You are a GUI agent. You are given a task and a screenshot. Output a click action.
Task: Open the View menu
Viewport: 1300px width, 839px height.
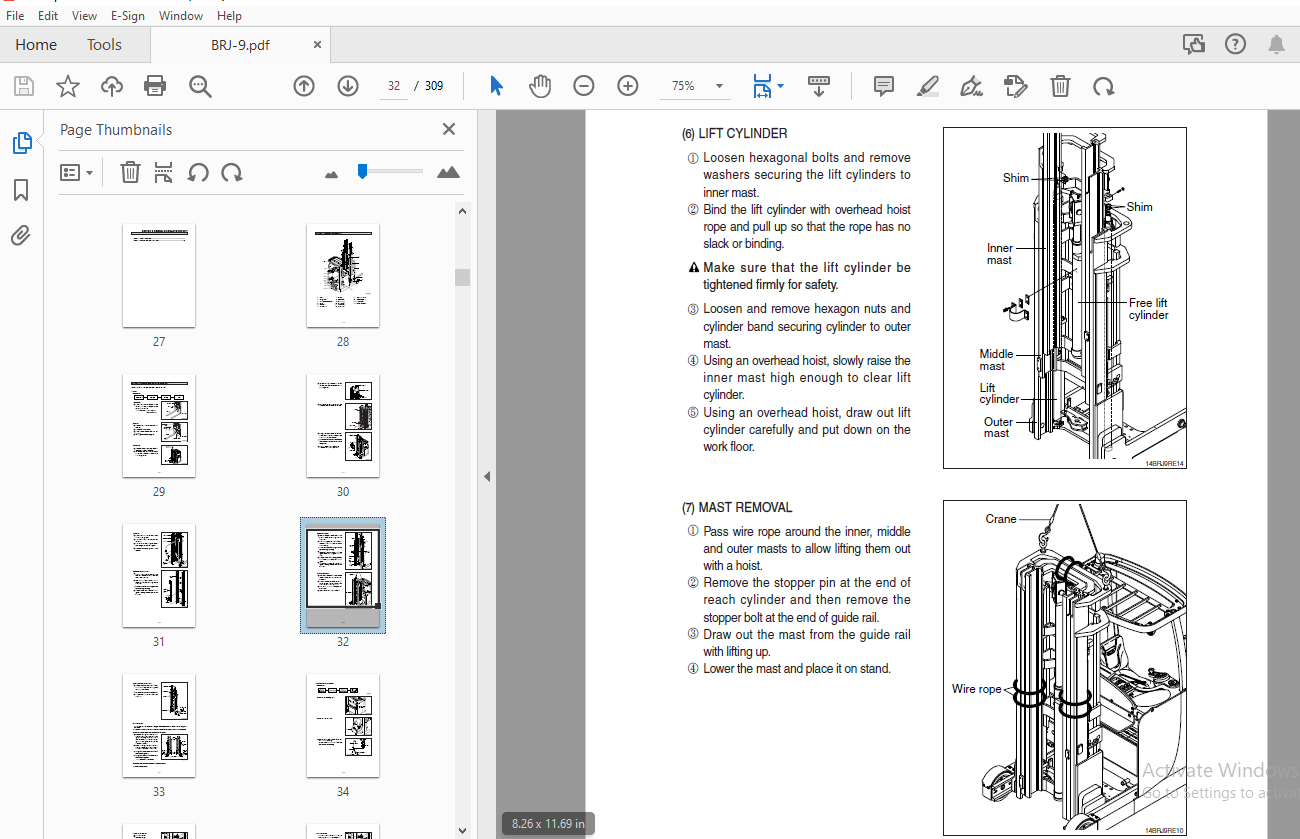coord(85,15)
